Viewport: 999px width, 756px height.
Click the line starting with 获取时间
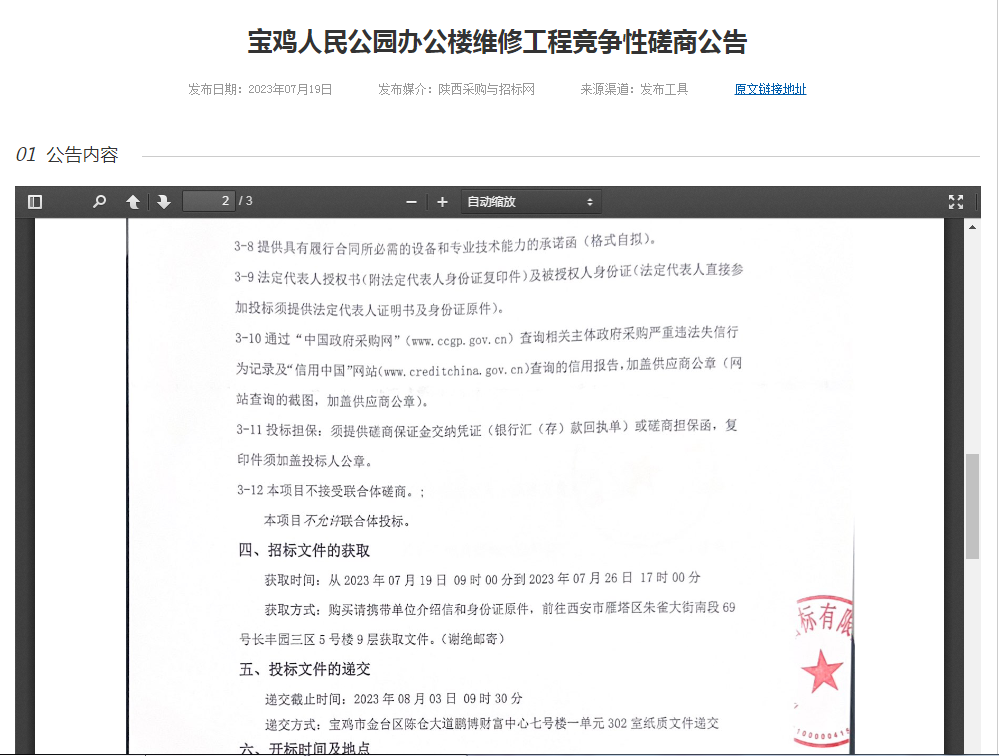[x=482, y=579]
